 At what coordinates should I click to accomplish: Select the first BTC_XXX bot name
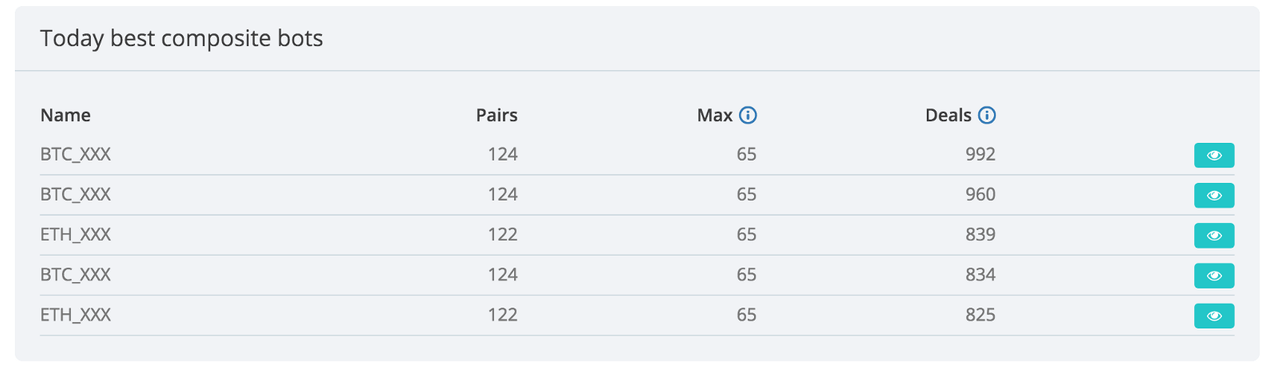pos(75,155)
